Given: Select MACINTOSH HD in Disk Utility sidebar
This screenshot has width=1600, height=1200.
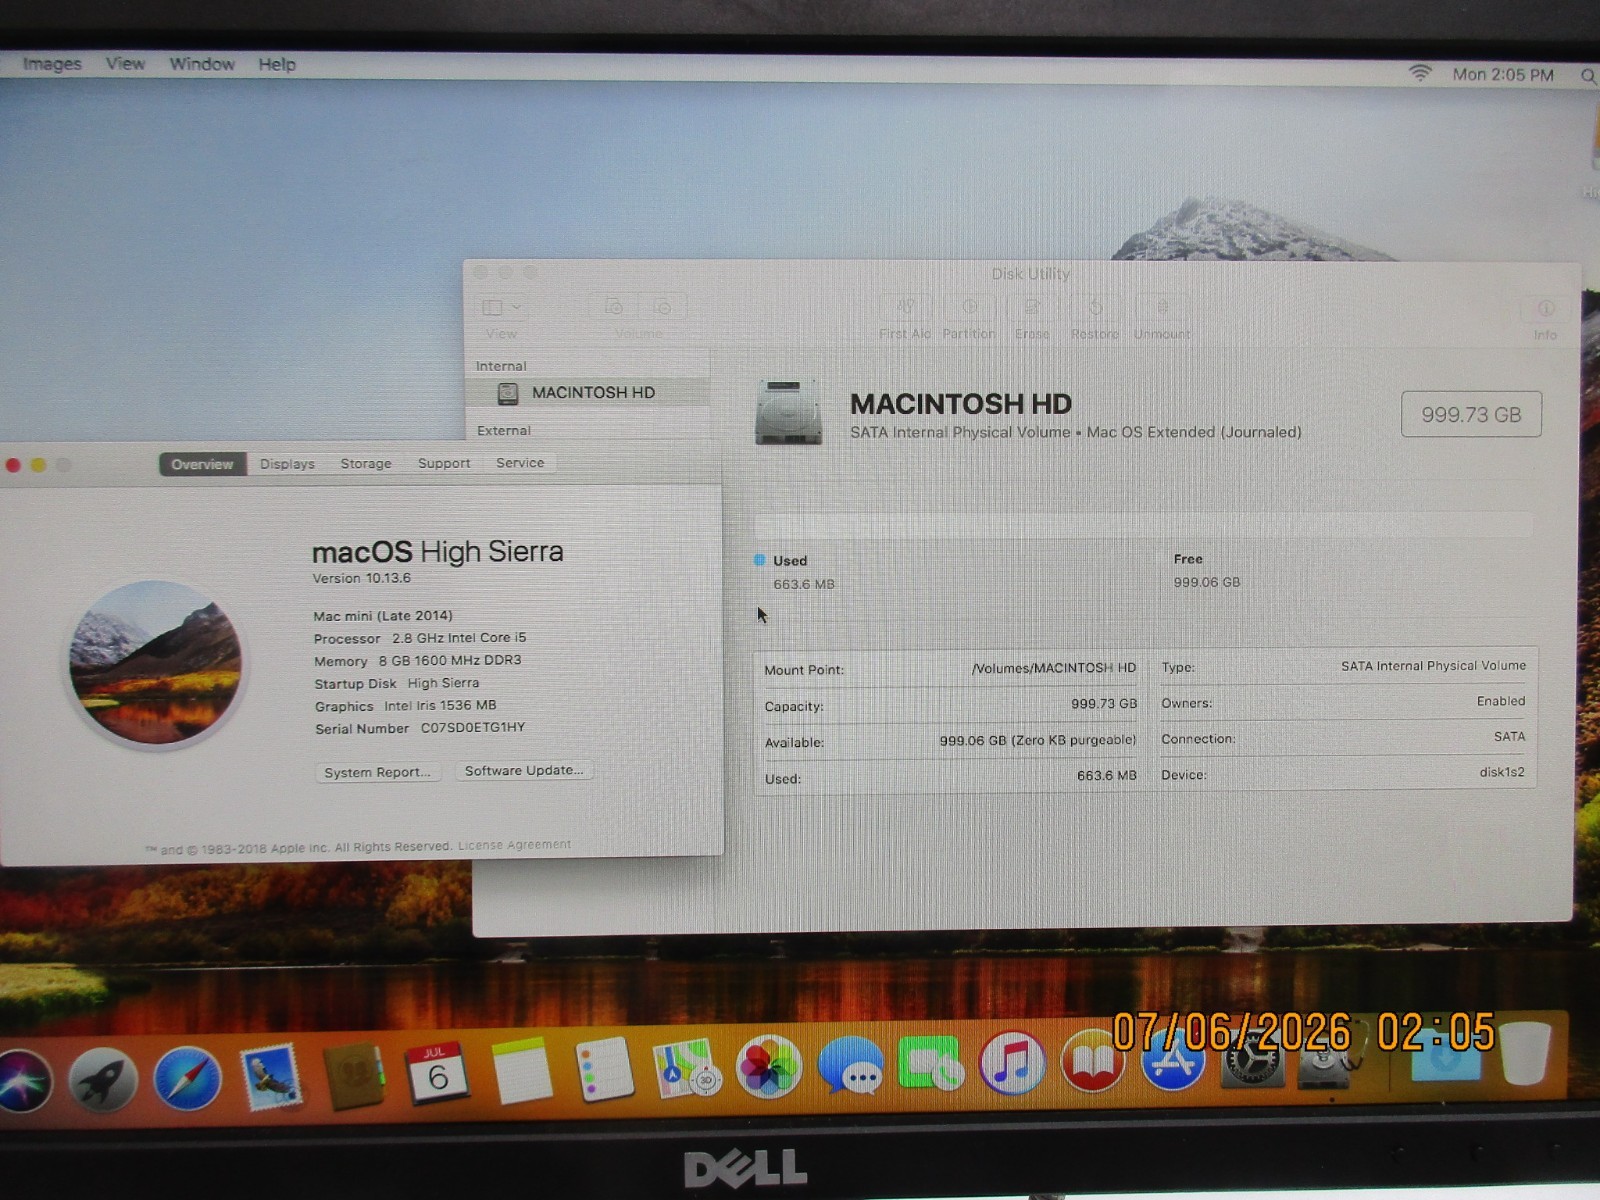Looking at the screenshot, I should [x=588, y=393].
